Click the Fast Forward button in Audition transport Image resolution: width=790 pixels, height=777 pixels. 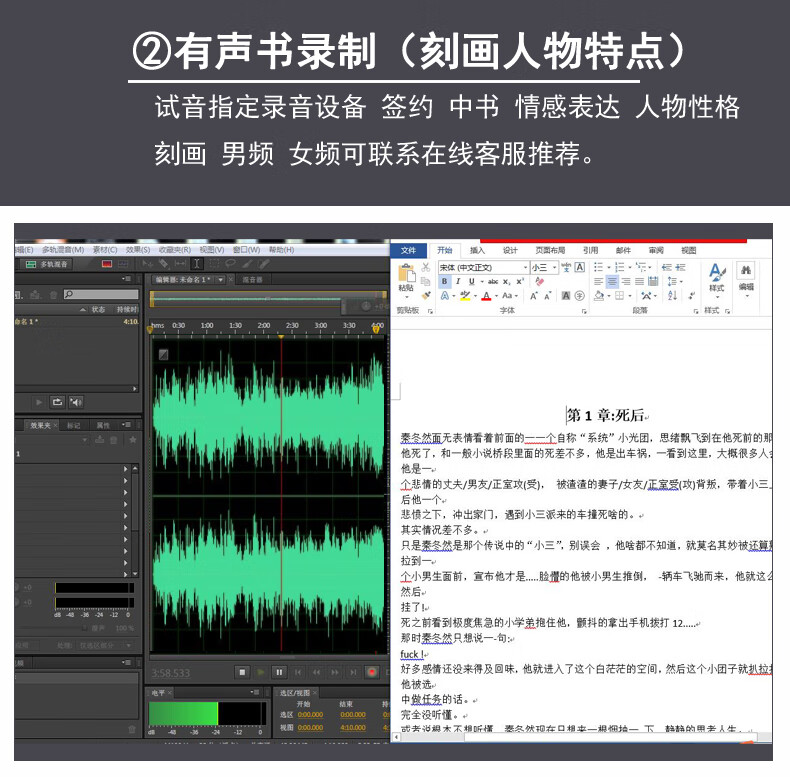pos(335,672)
